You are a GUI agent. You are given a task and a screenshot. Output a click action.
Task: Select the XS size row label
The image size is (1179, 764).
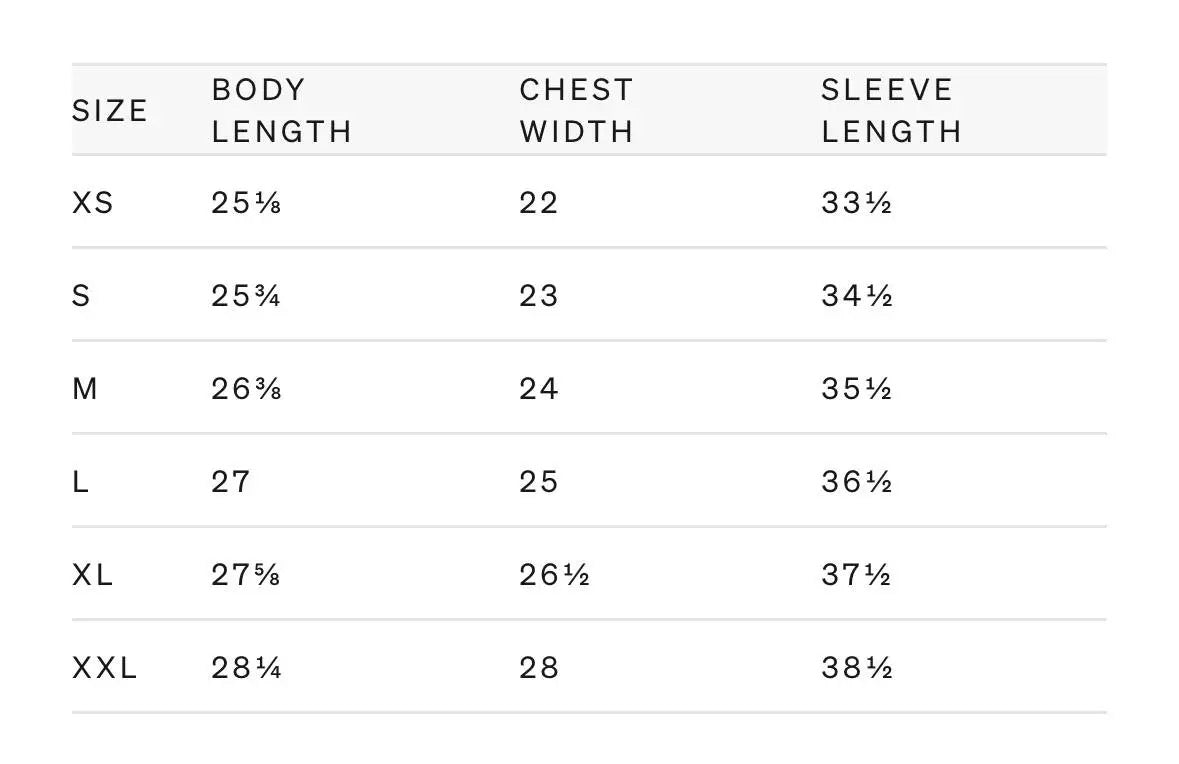[92, 203]
